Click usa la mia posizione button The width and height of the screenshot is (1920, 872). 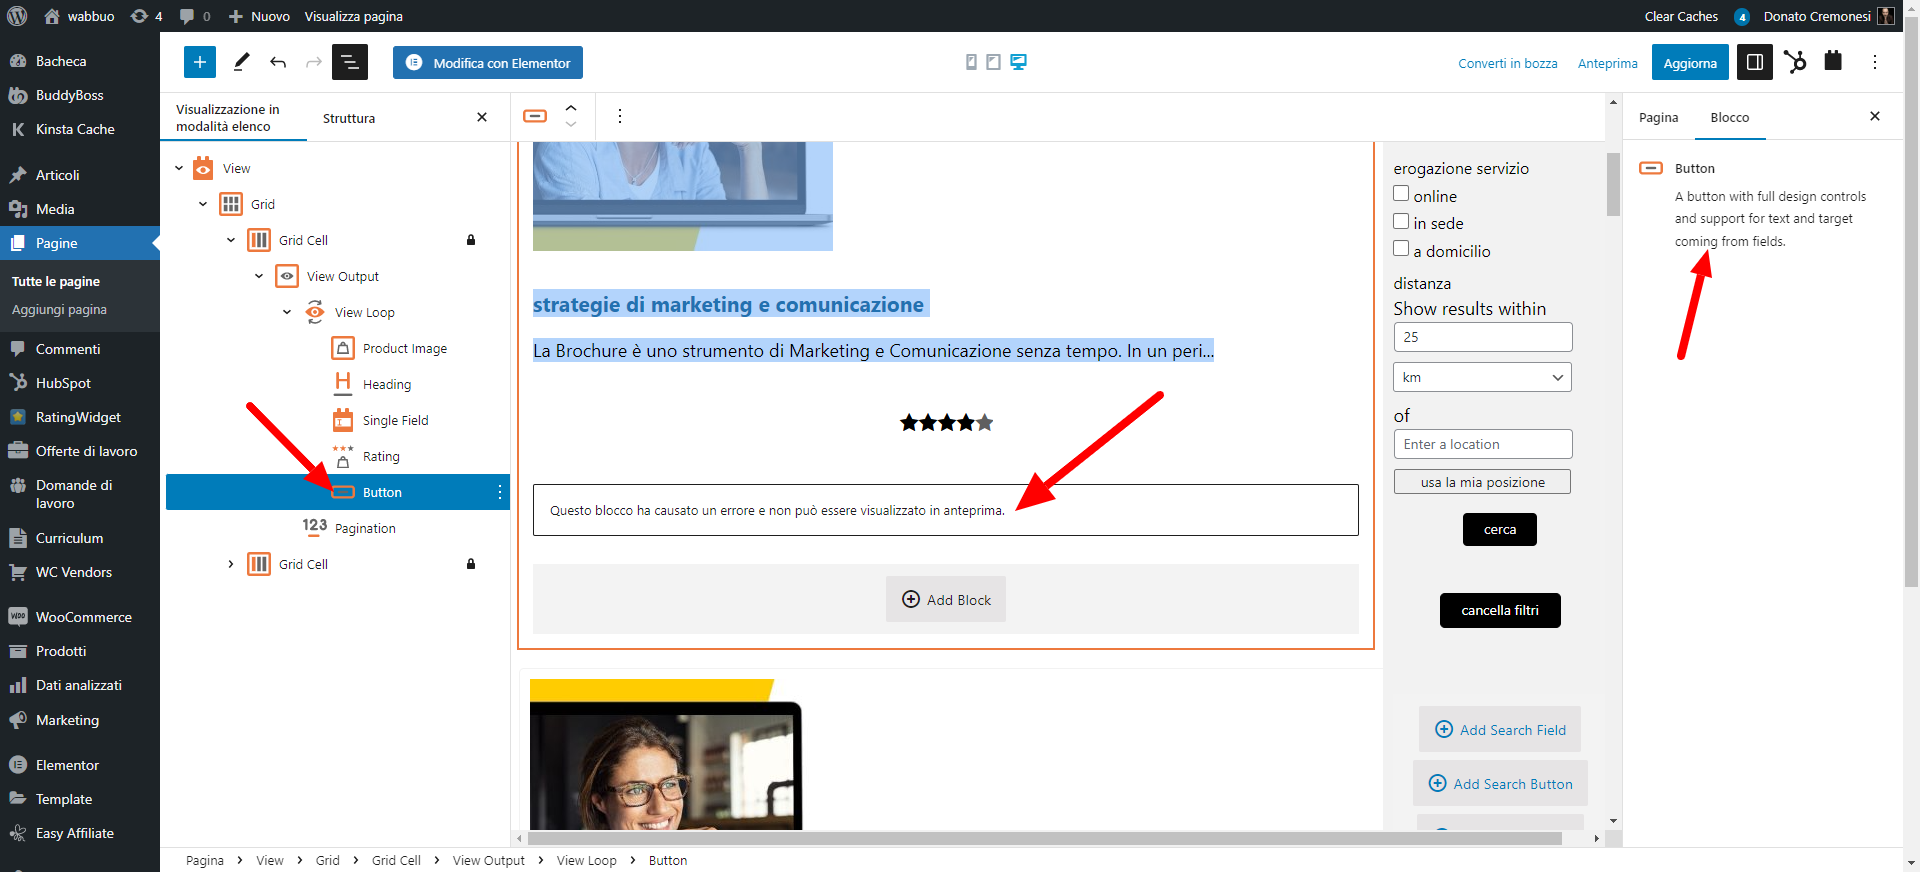point(1482,482)
